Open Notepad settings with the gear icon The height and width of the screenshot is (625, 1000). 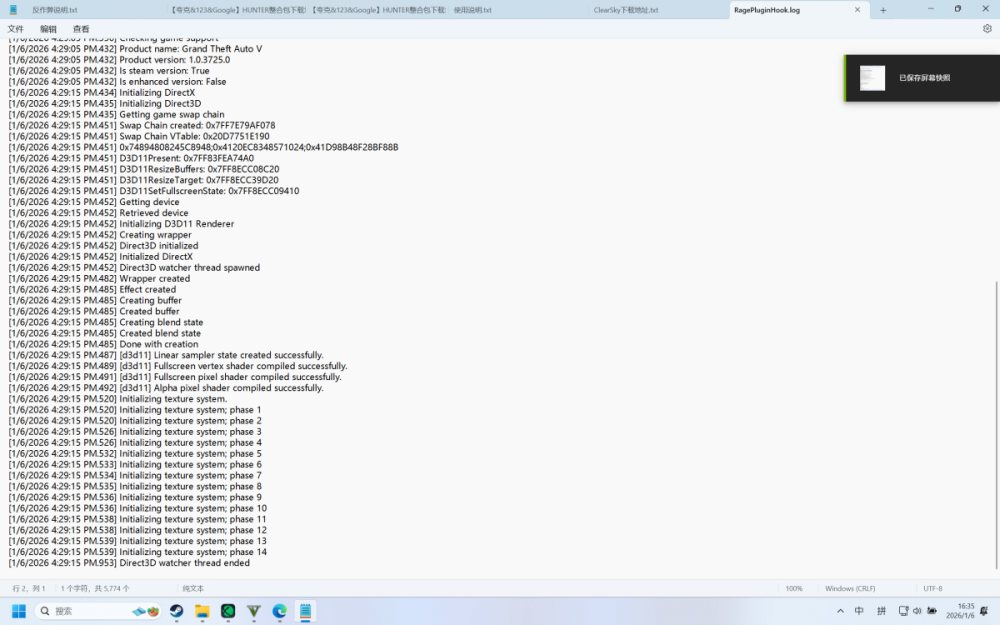(x=987, y=29)
